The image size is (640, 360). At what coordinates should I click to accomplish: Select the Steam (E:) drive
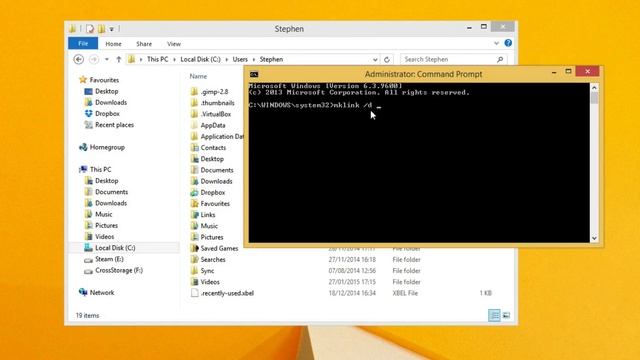(x=109, y=259)
